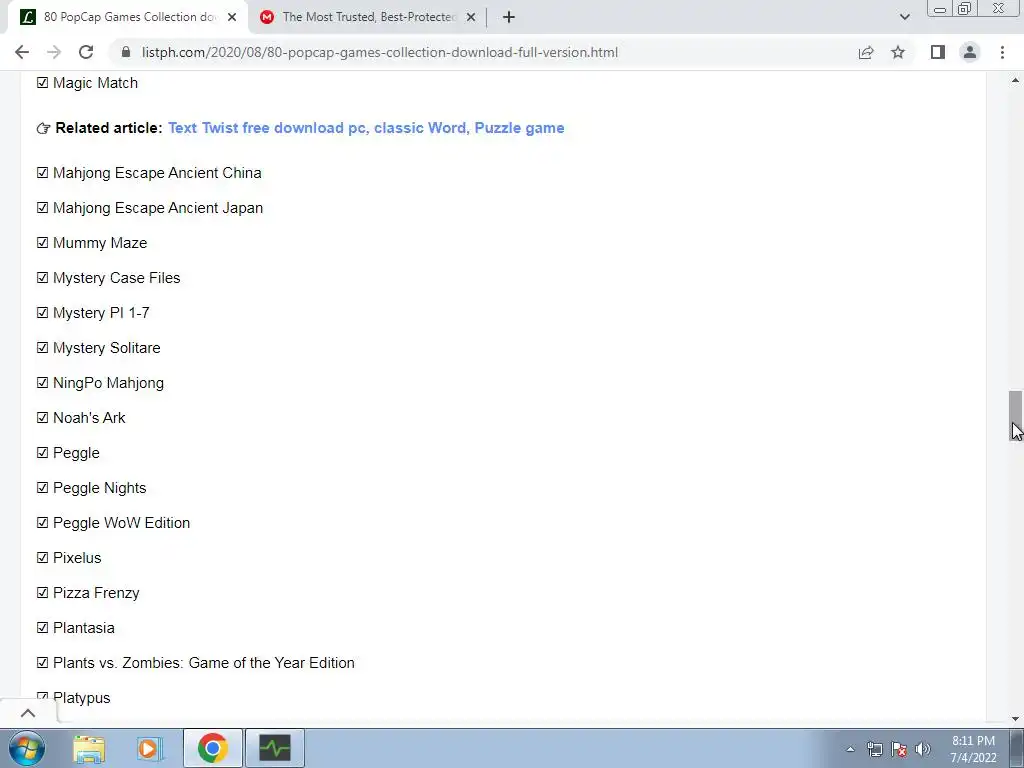This screenshot has height=768, width=1024.
Task: Click checkbox next to Magic Match
Action: (x=42, y=83)
